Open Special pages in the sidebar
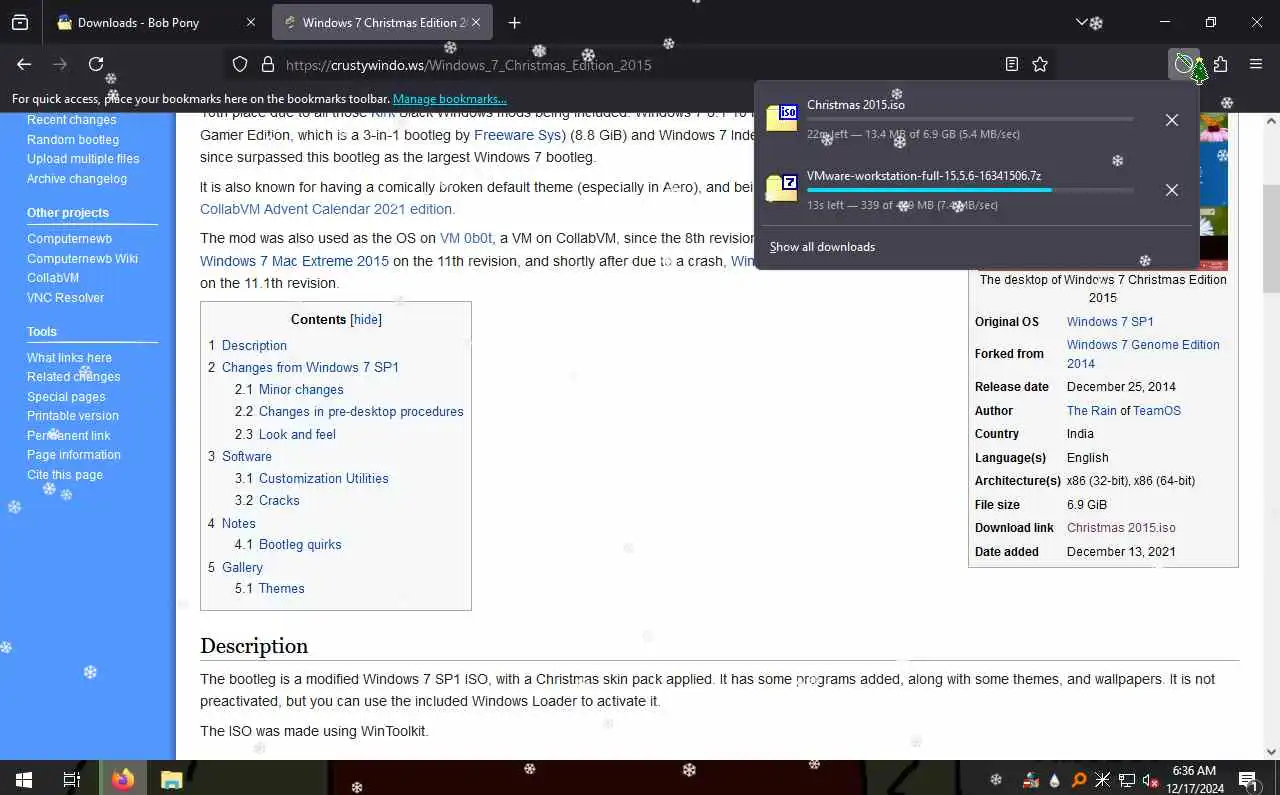This screenshot has width=1280, height=795. [x=66, y=397]
